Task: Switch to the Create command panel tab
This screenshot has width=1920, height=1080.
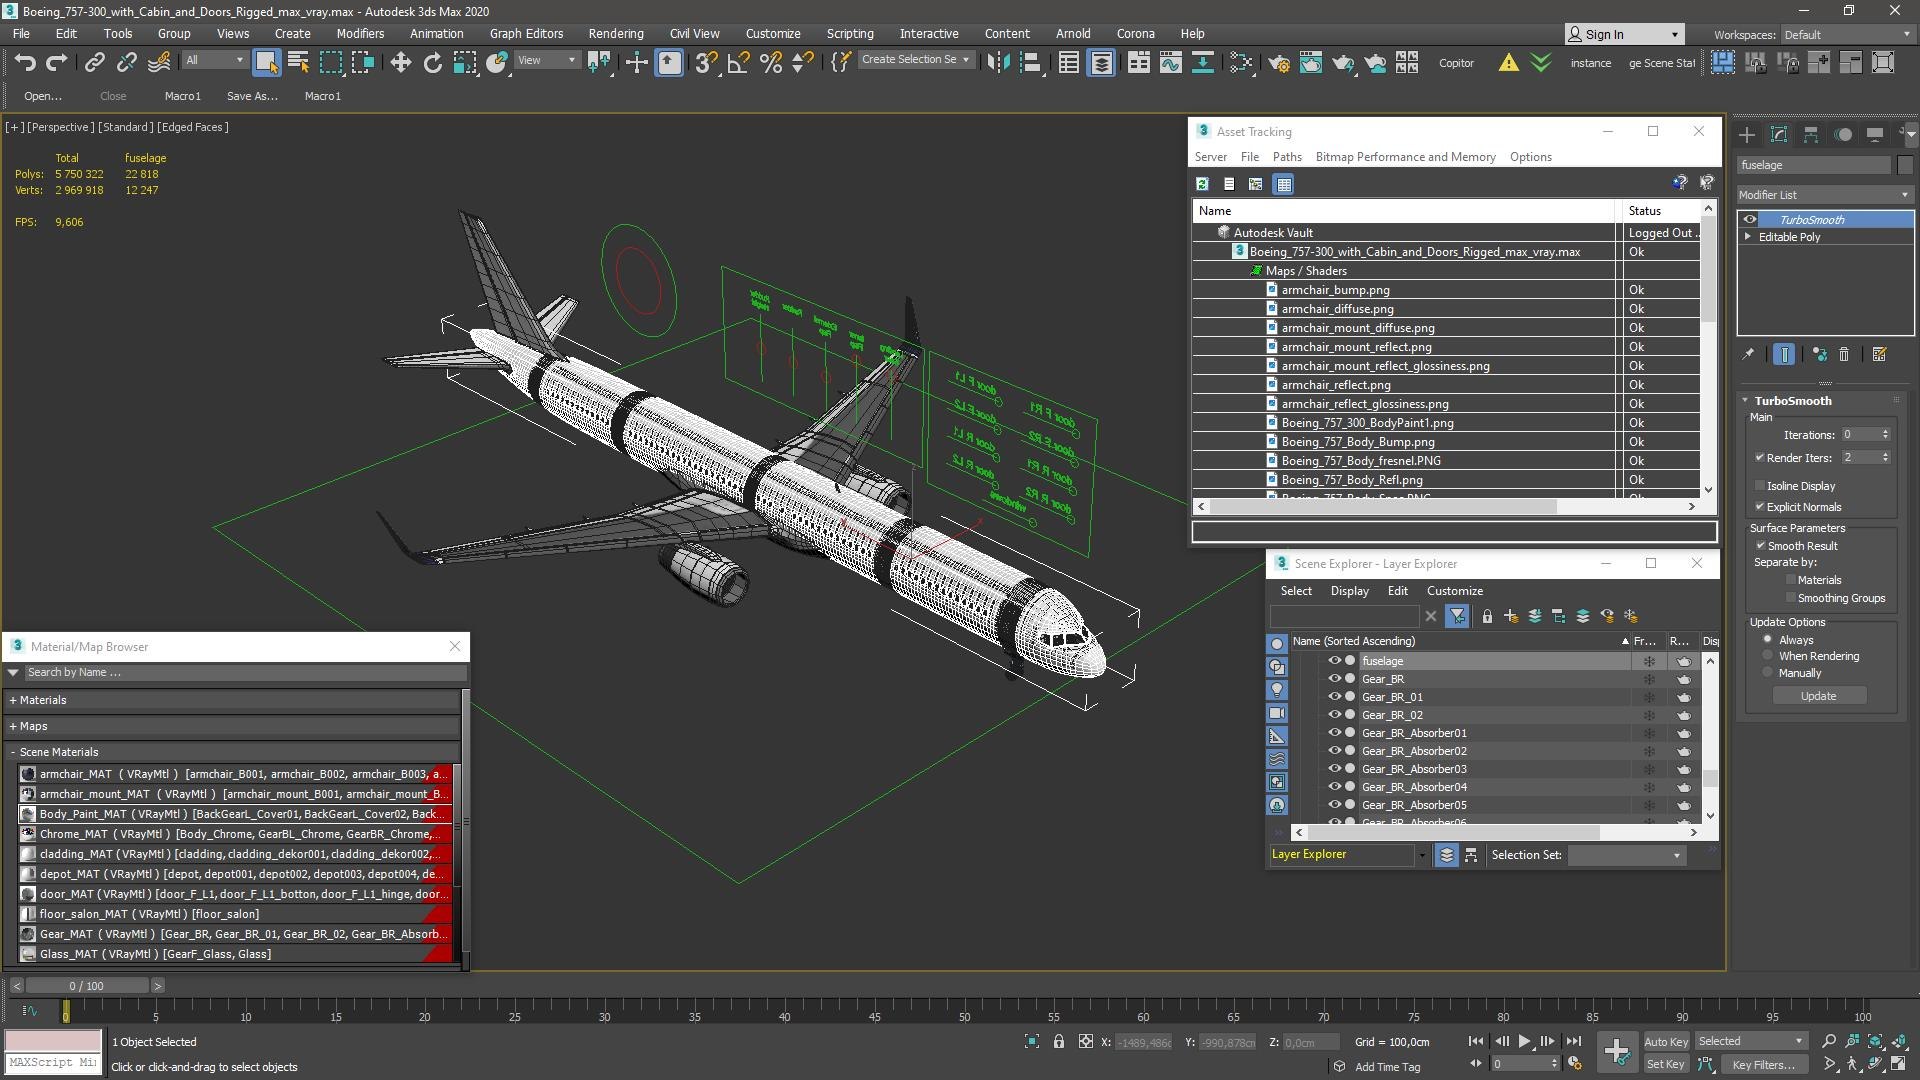Action: [1746, 134]
